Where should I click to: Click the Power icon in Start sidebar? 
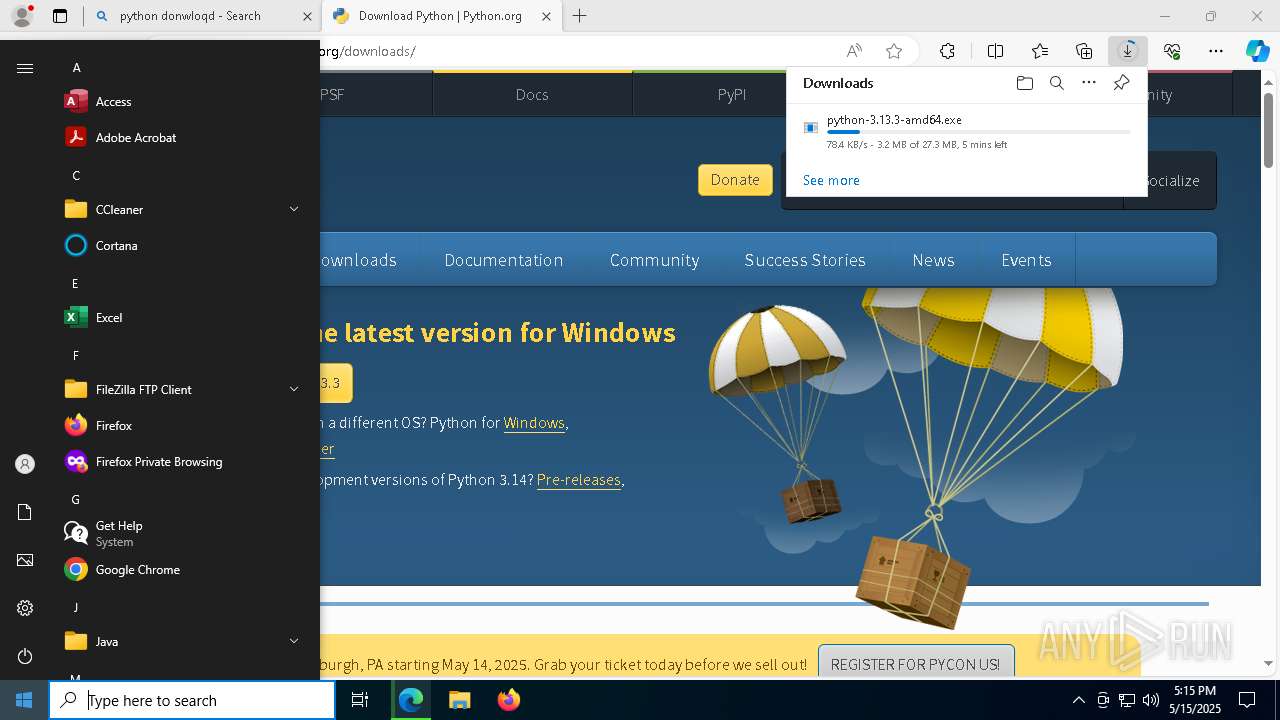point(25,656)
